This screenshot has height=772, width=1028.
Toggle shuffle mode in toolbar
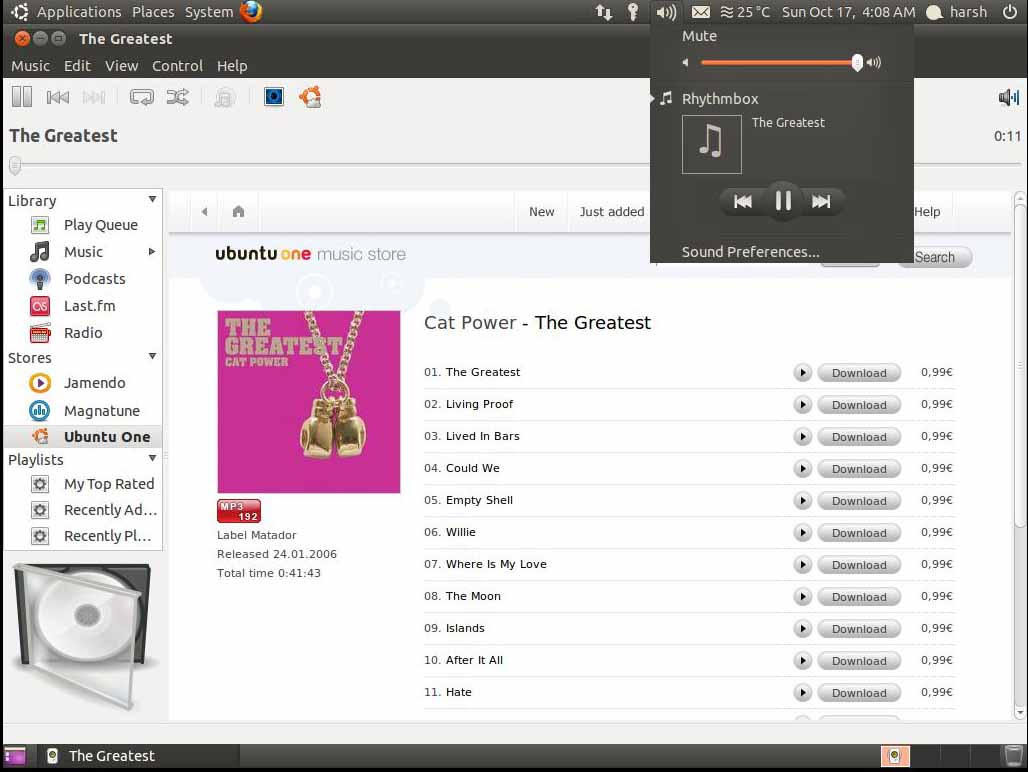[177, 97]
